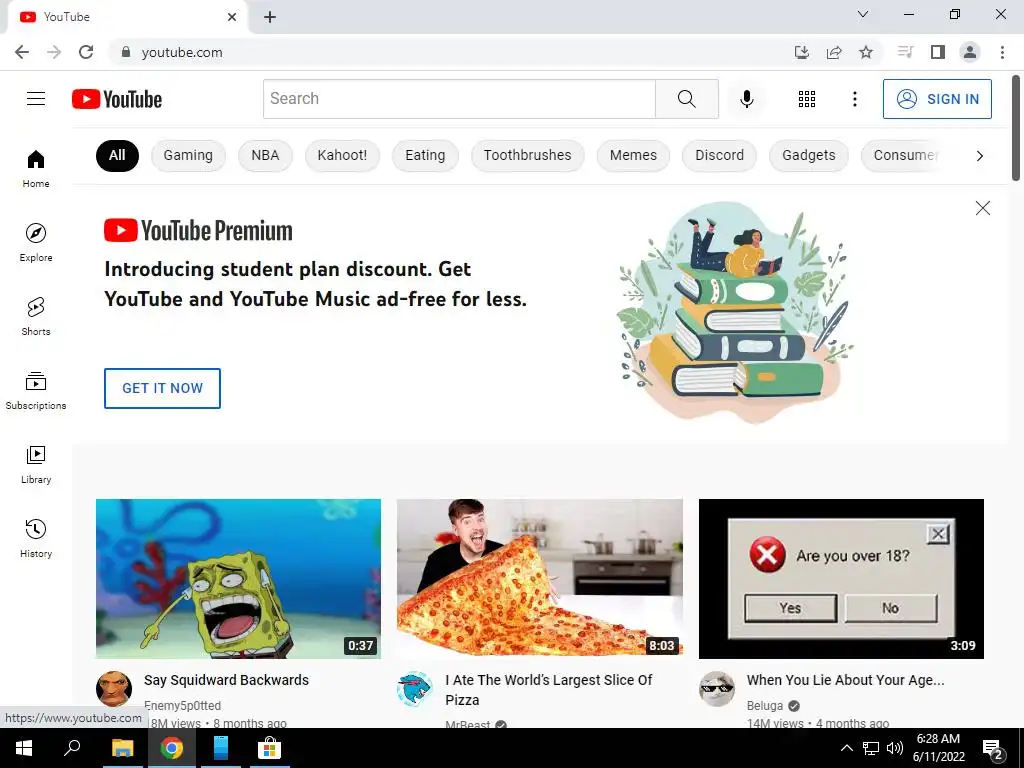Select the Memes chip

[633, 155]
